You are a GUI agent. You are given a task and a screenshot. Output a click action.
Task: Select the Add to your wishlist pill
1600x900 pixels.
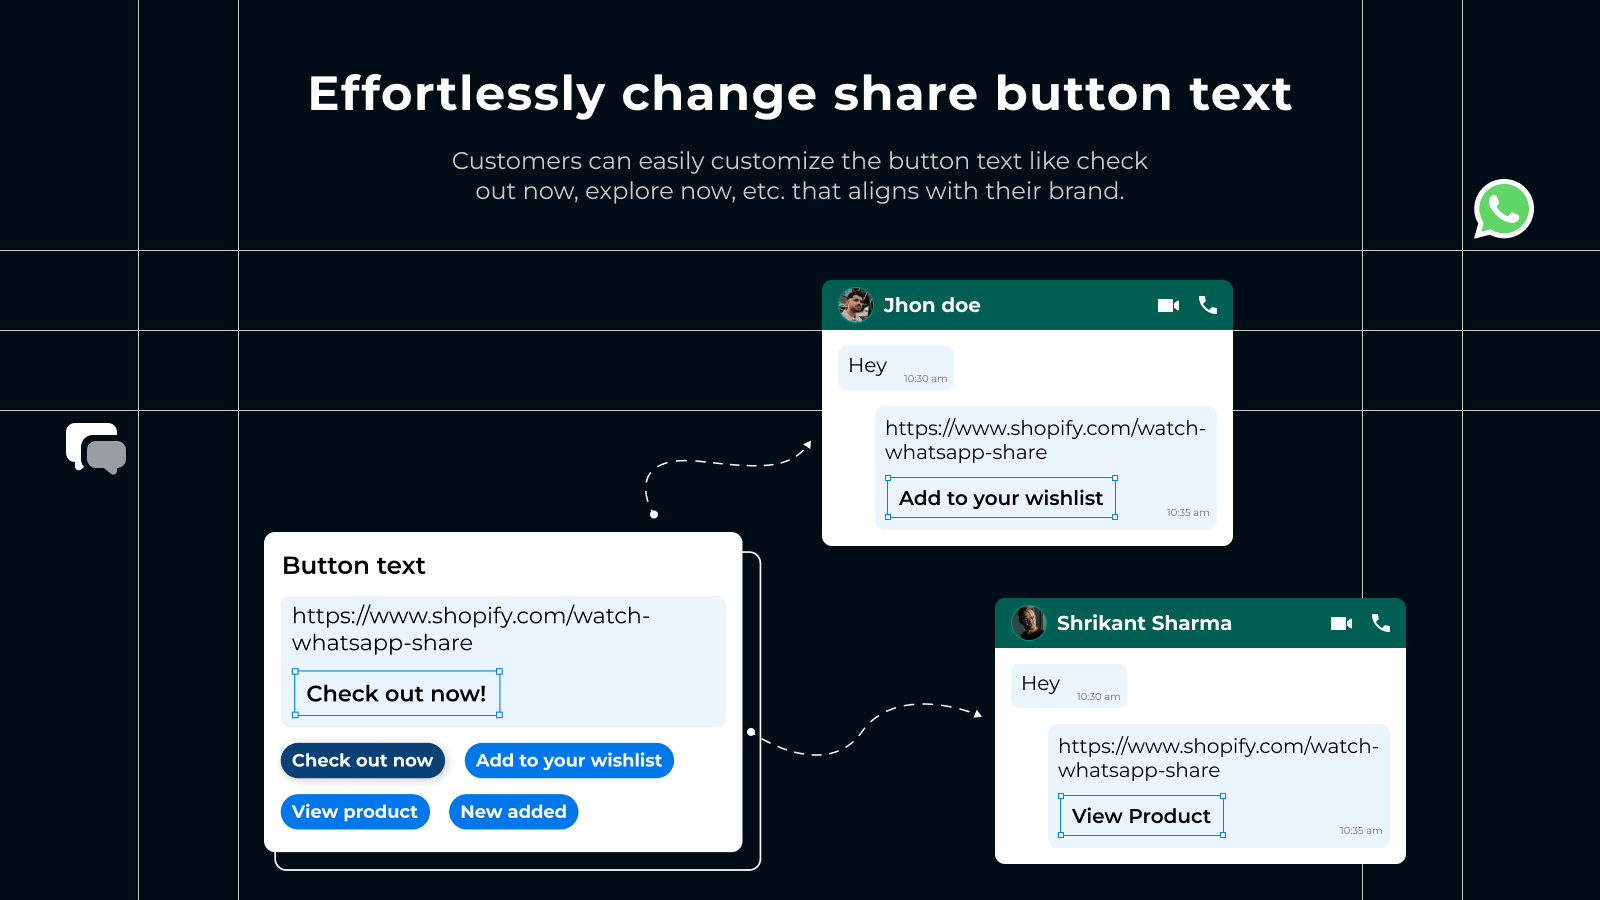pos(569,760)
